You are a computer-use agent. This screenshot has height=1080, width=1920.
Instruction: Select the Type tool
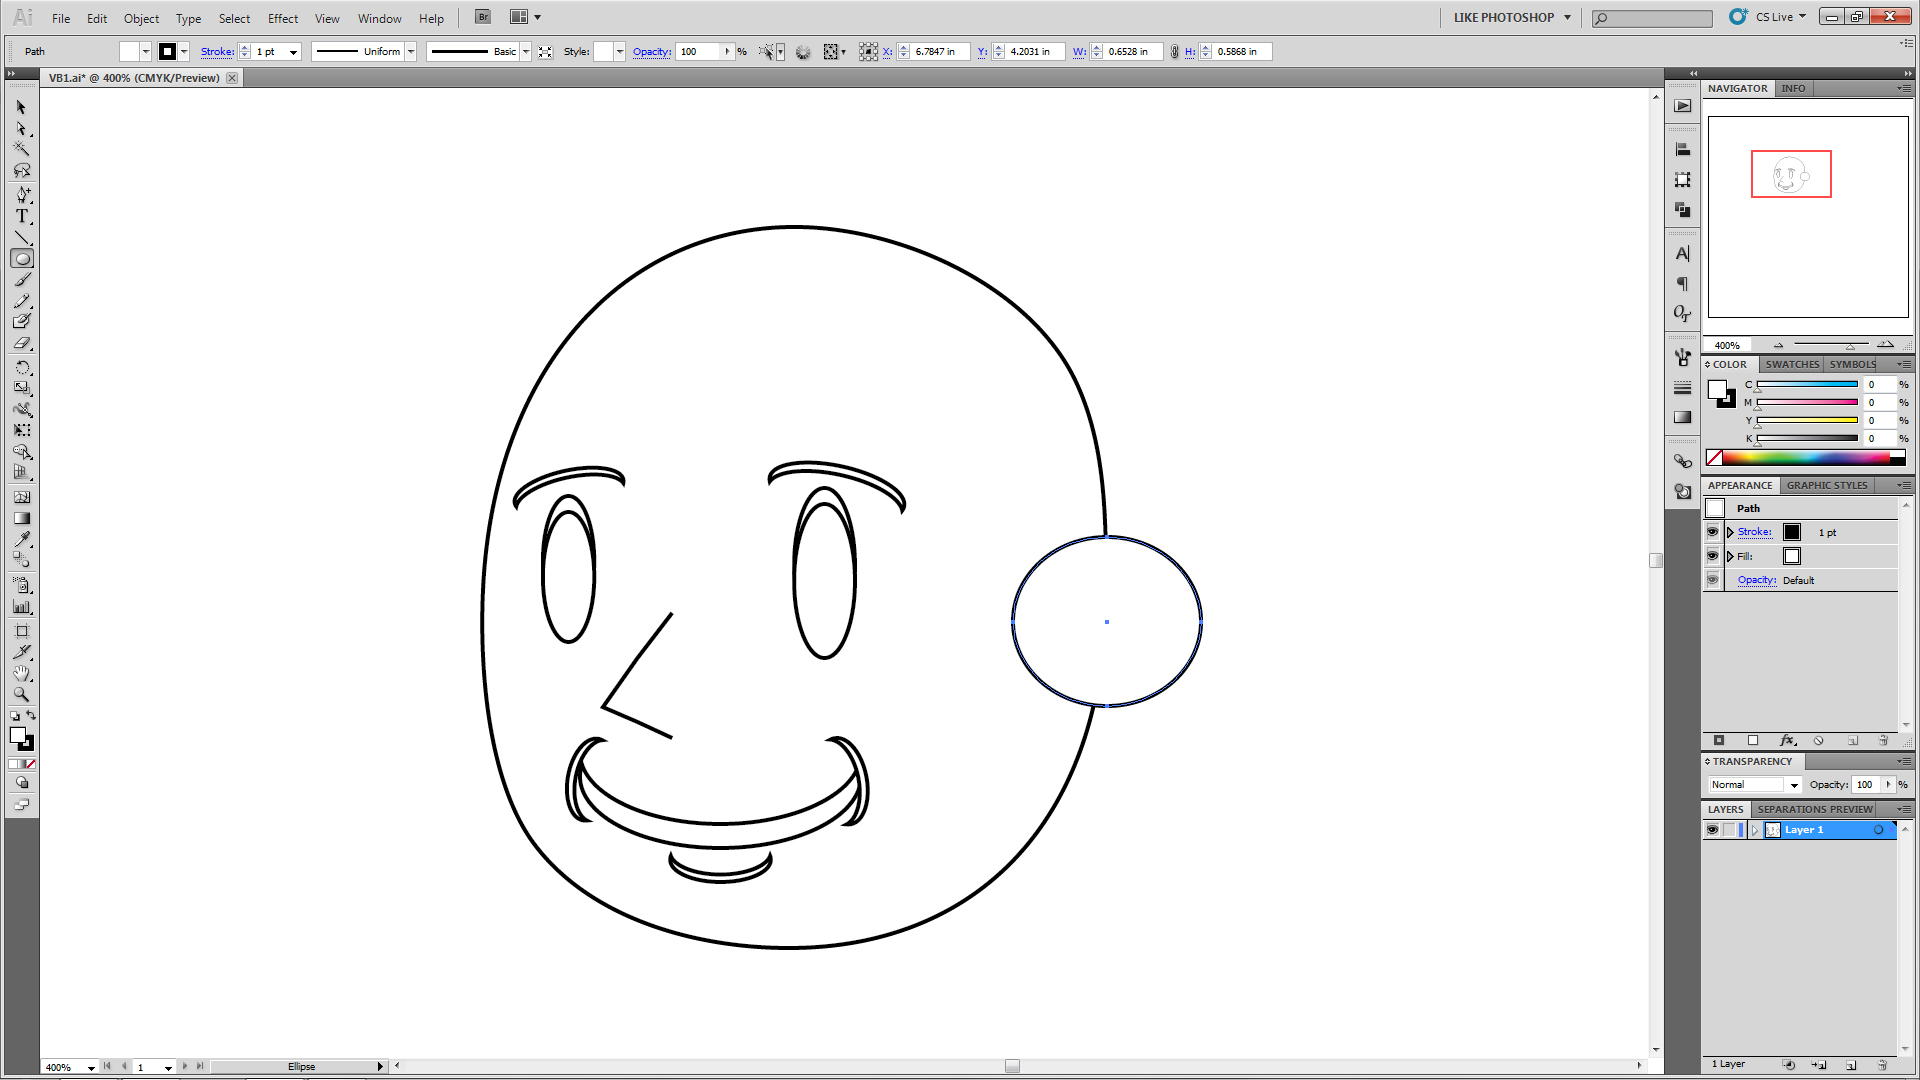[x=21, y=216]
